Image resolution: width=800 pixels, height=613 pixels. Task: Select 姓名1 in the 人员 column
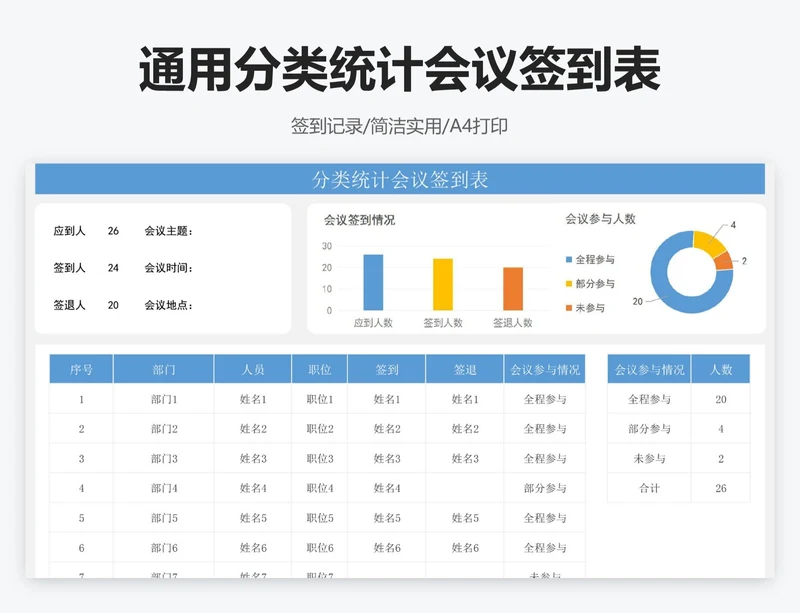click(x=253, y=399)
